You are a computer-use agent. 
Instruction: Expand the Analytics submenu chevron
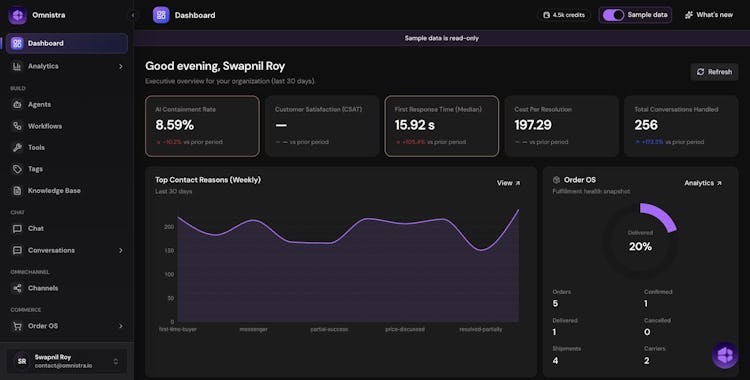121,67
